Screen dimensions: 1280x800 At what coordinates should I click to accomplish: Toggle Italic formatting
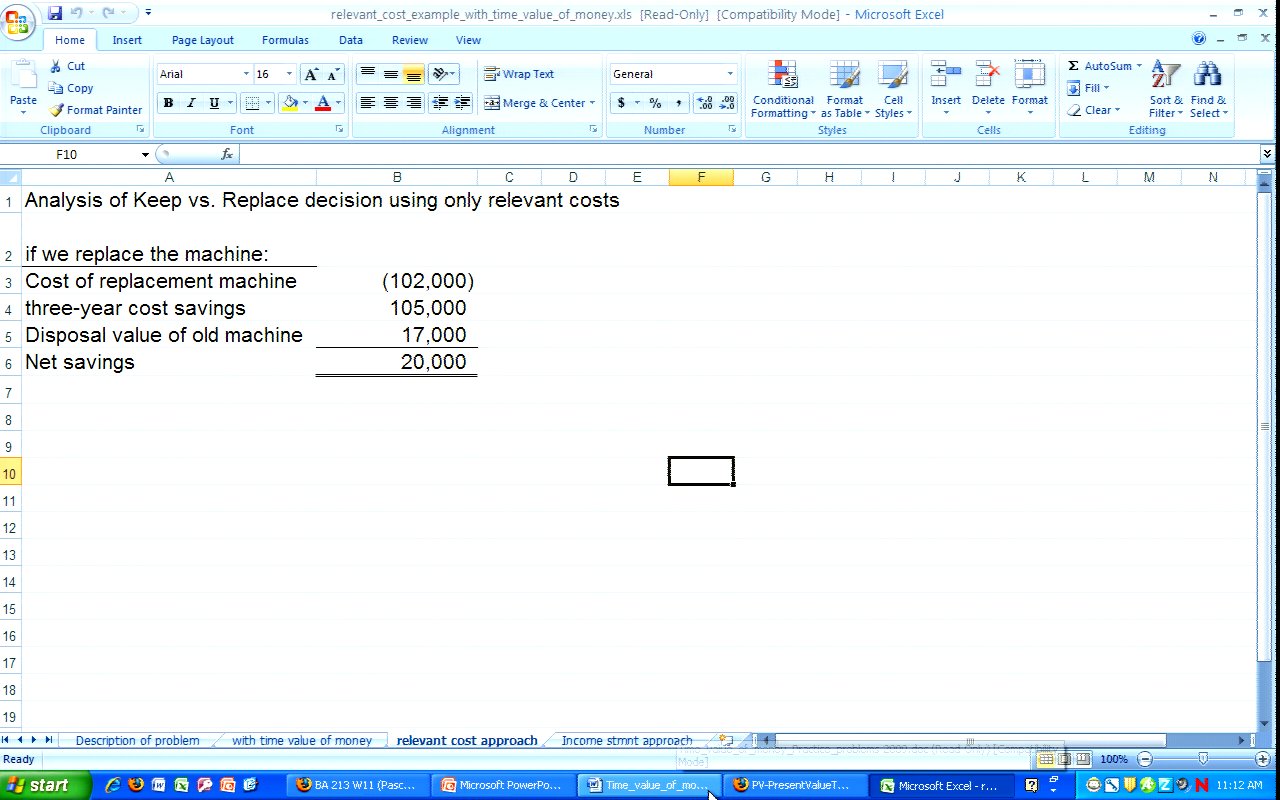tap(191, 103)
